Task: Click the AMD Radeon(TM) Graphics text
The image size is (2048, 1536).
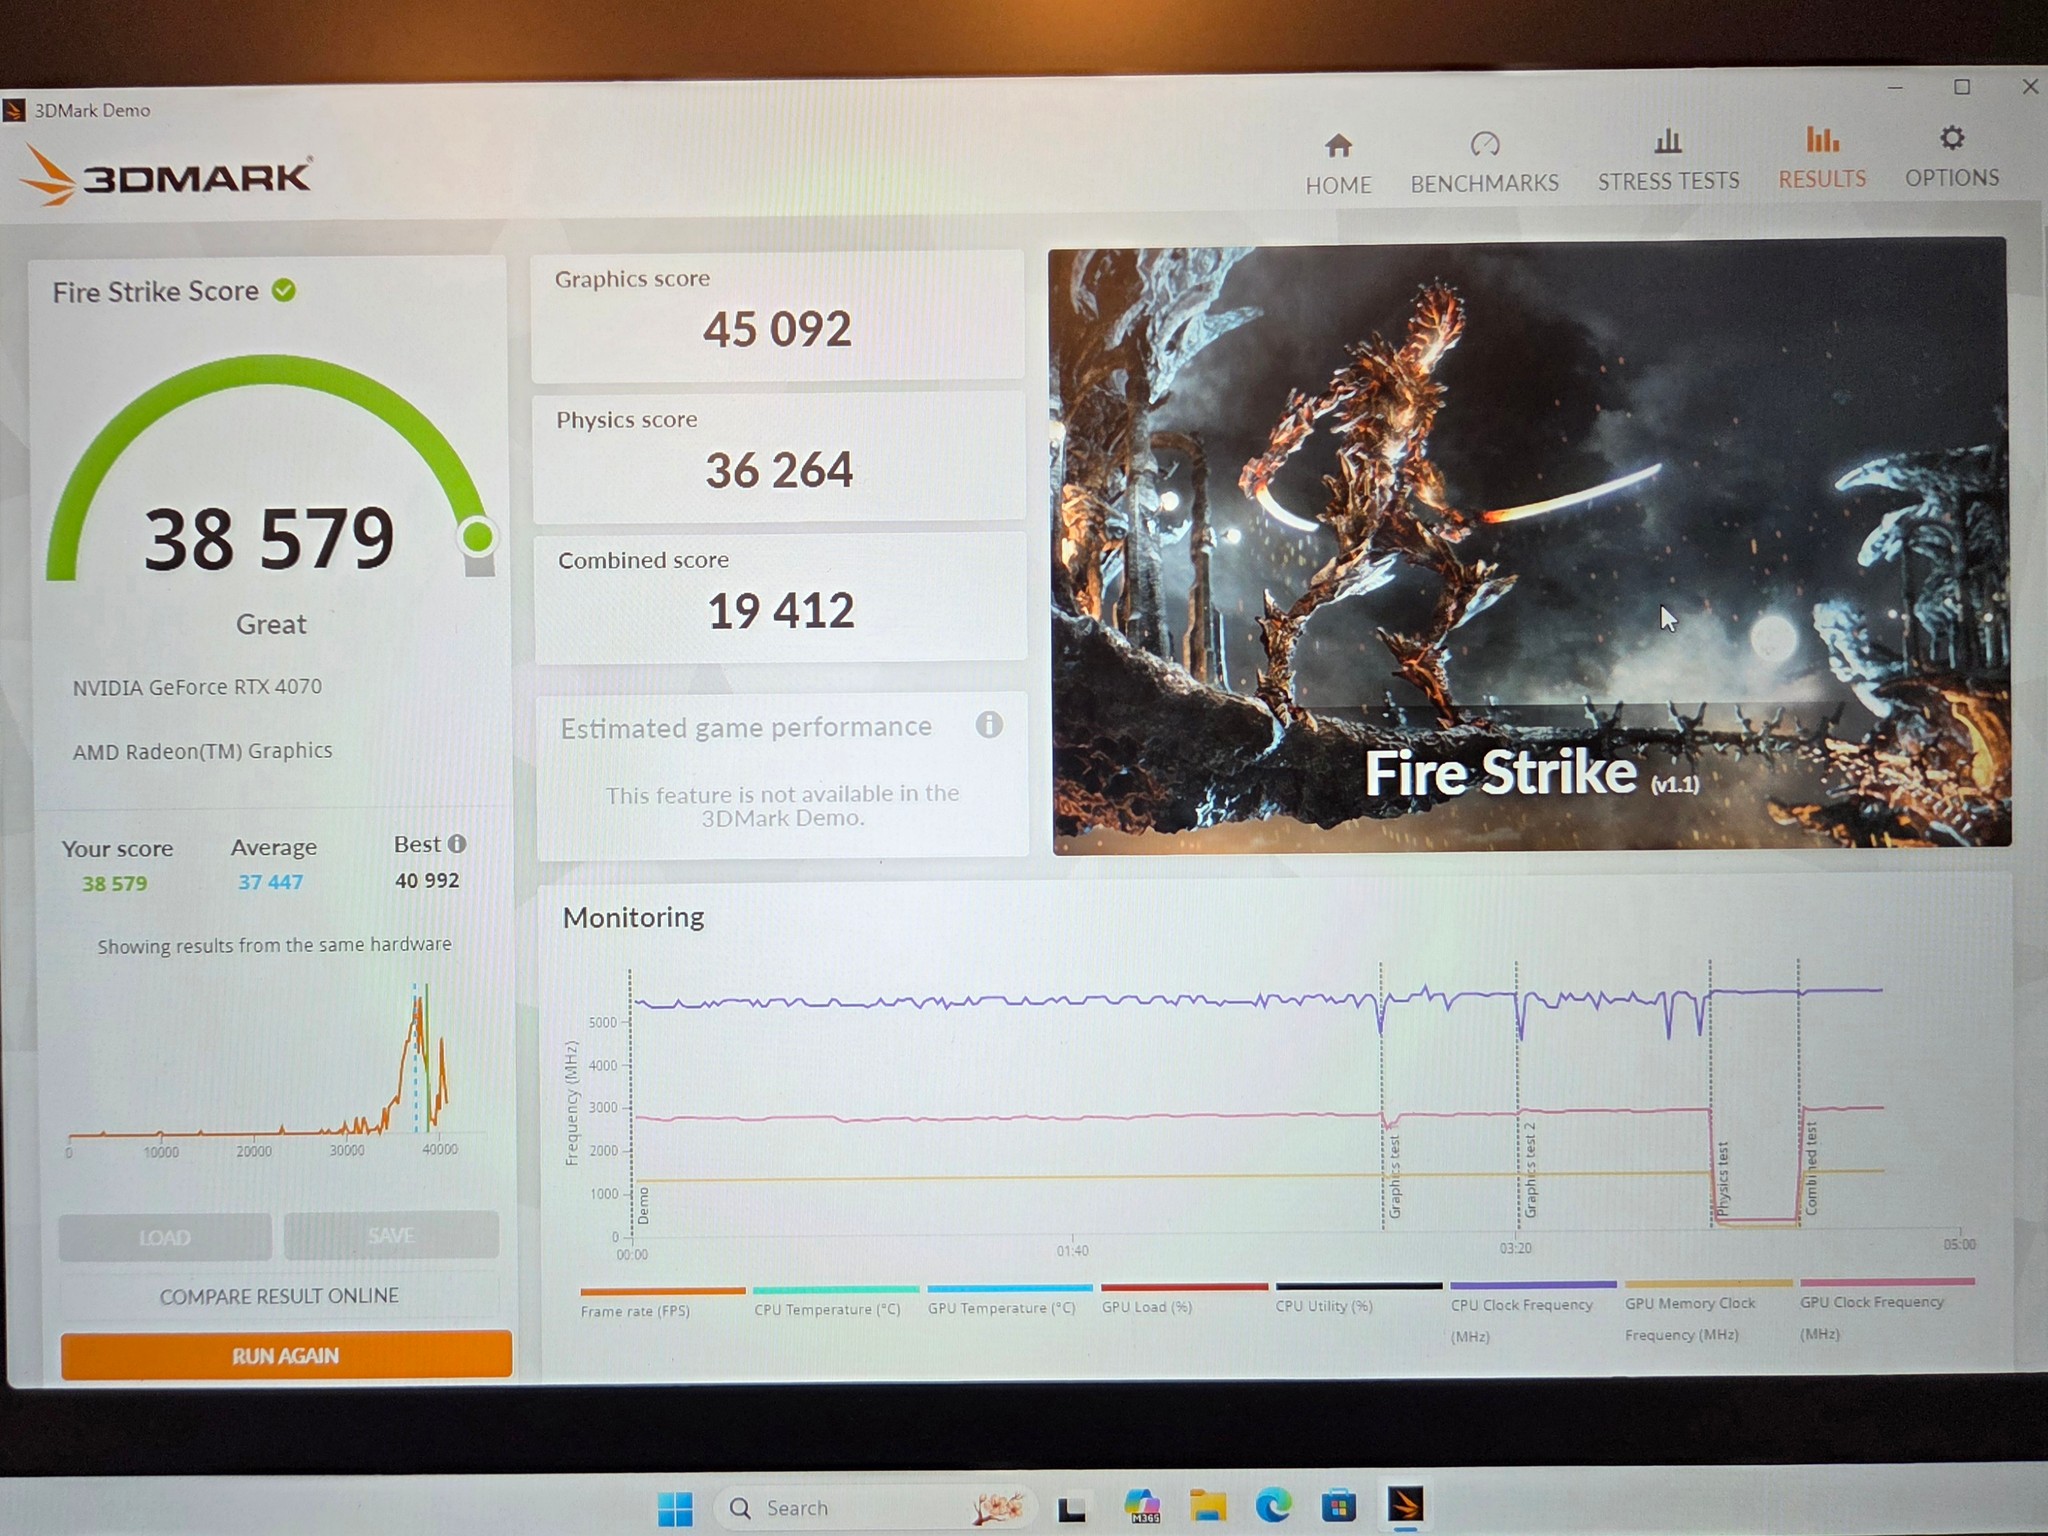Action: (x=202, y=751)
